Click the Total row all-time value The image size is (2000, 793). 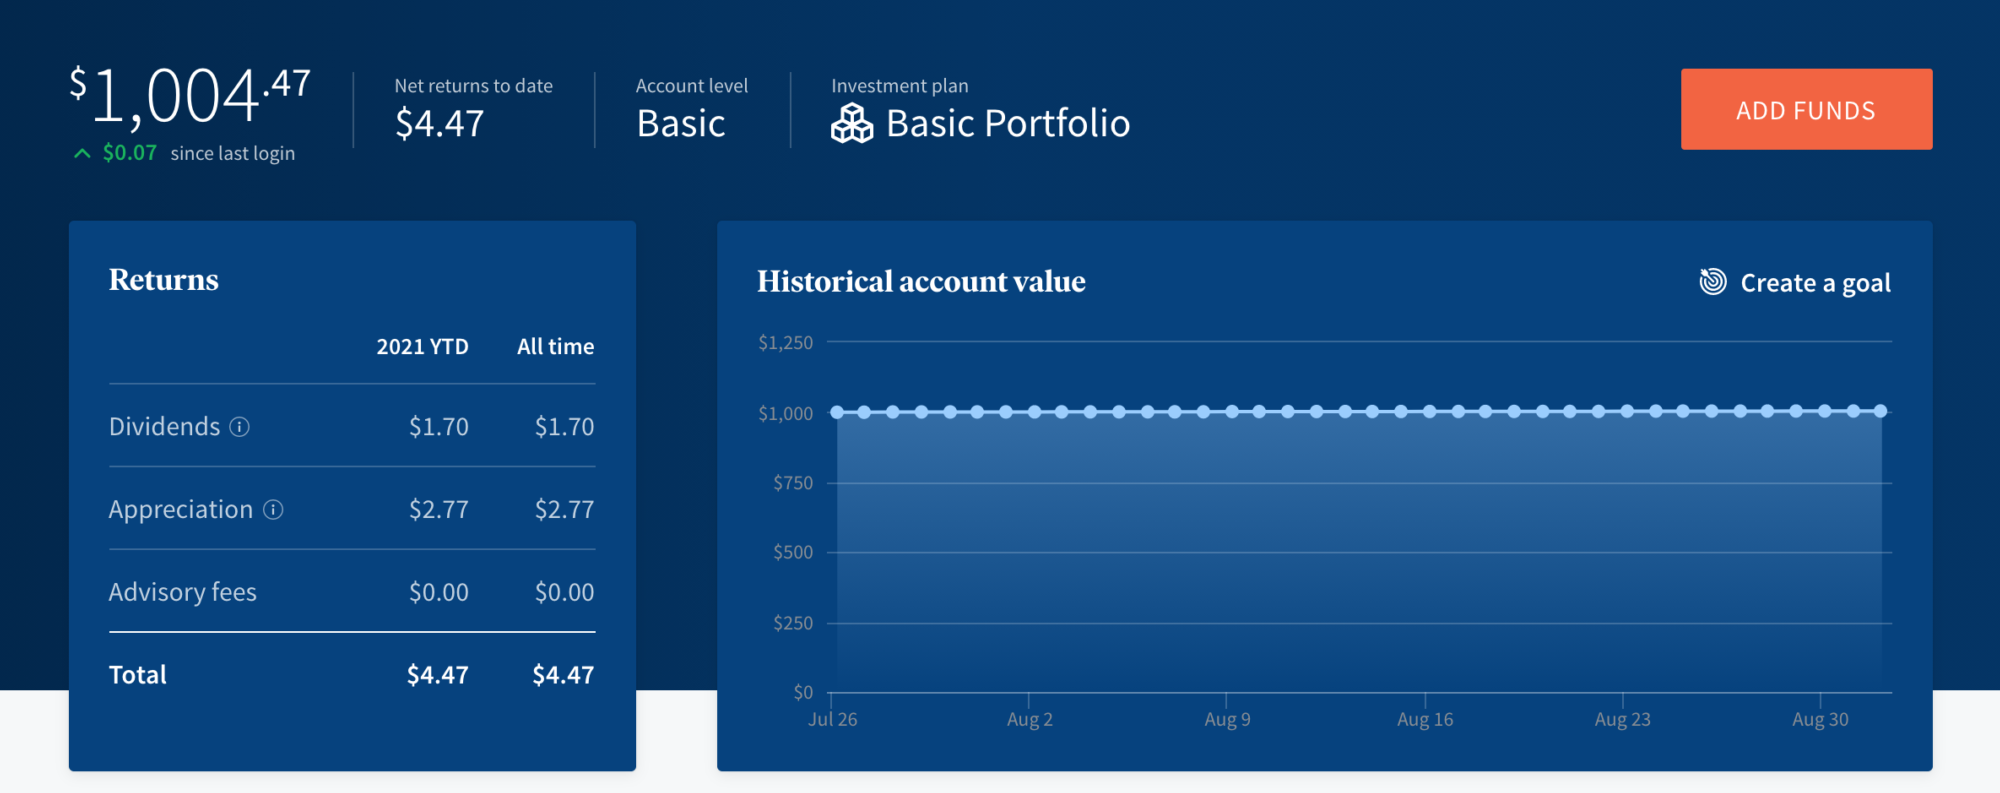(563, 675)
